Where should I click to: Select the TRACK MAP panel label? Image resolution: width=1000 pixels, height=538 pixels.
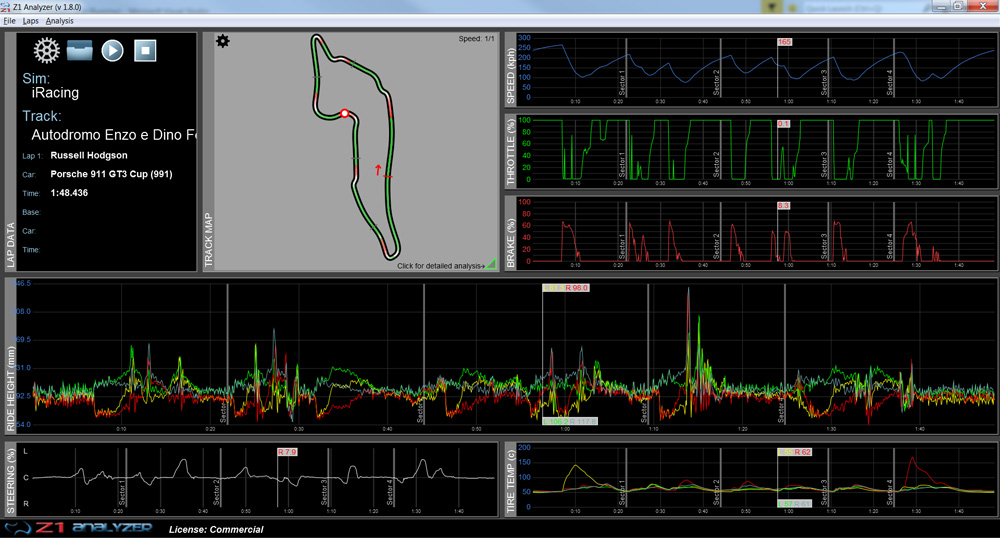[x=209, y=240]
